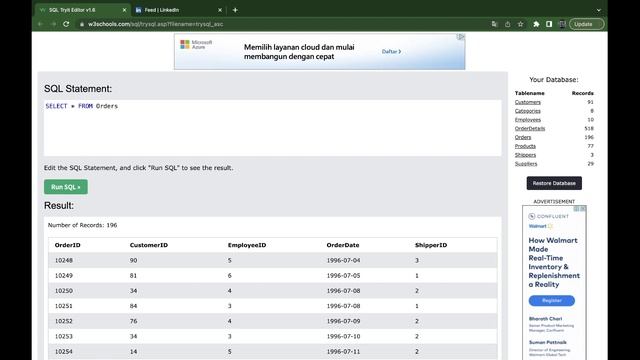Click the Restore Database button
This screenshot has height=360, width=640.
coord(554,183)
